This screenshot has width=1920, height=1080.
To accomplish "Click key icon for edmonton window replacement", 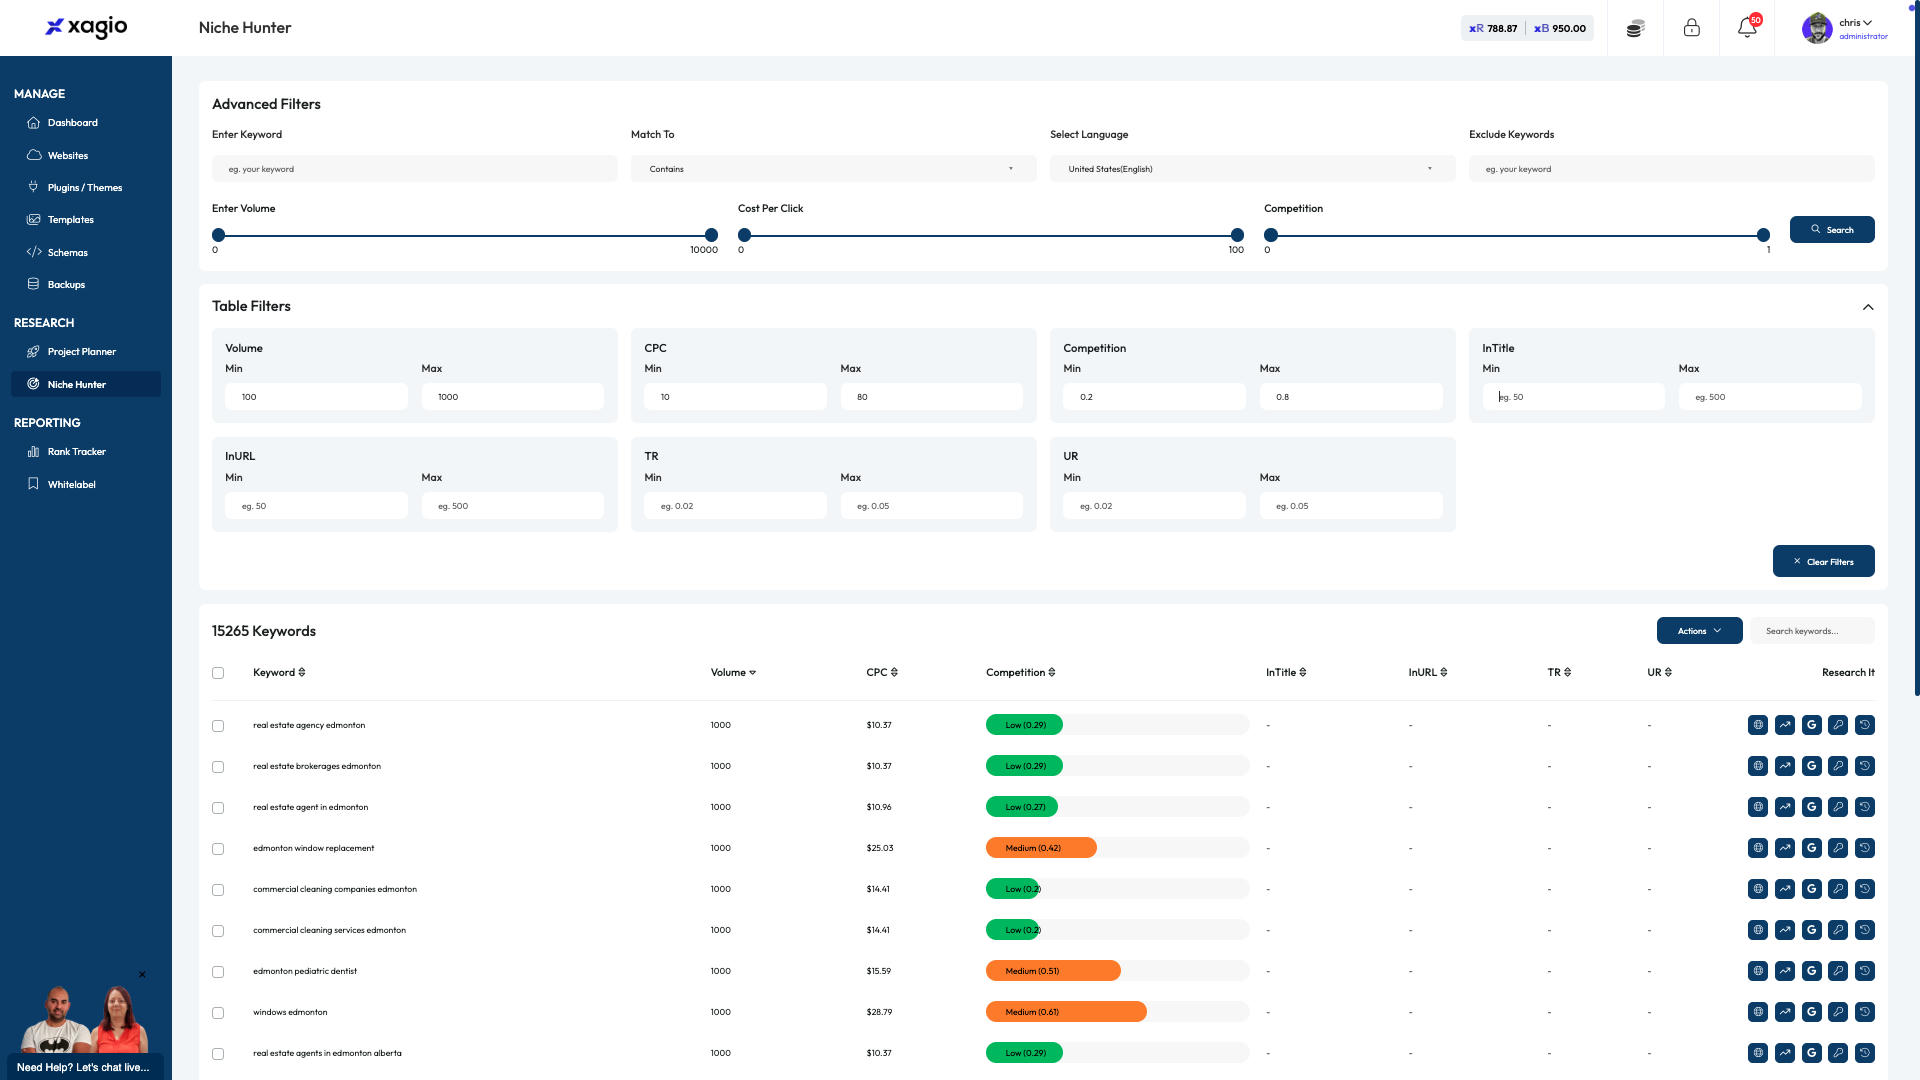I will (1838, 848).
